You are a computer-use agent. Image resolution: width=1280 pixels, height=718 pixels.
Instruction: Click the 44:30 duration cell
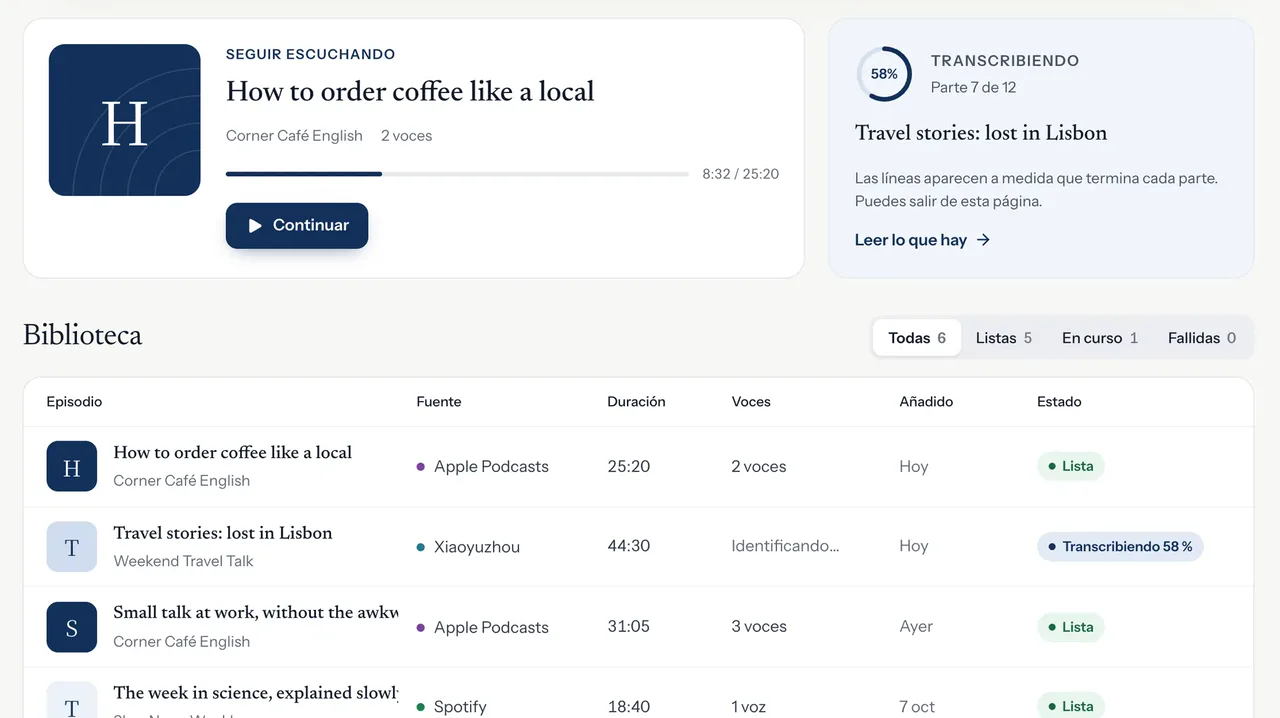[x=629, y=546]
